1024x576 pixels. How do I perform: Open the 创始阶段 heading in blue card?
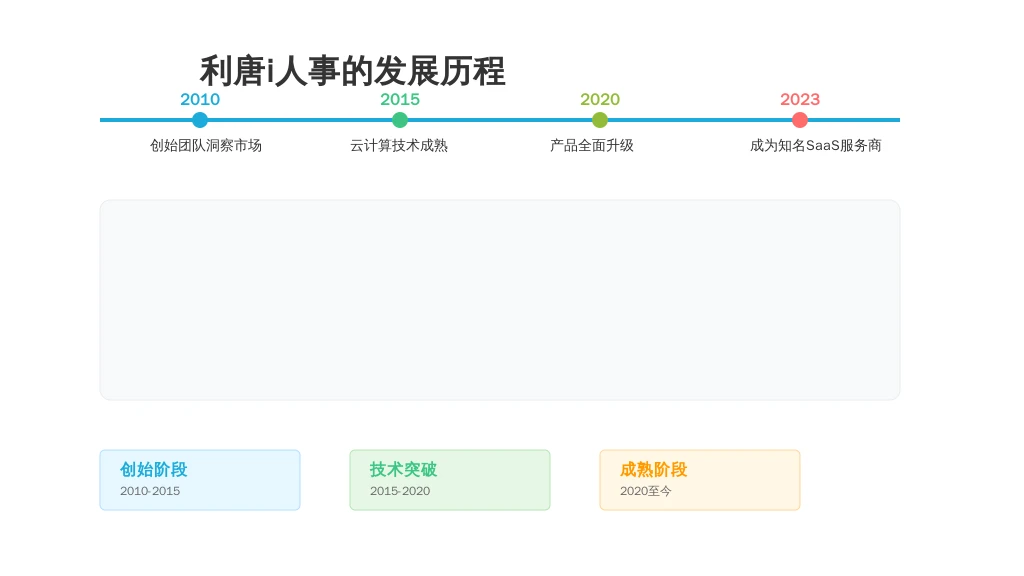[x=153, y=469]
